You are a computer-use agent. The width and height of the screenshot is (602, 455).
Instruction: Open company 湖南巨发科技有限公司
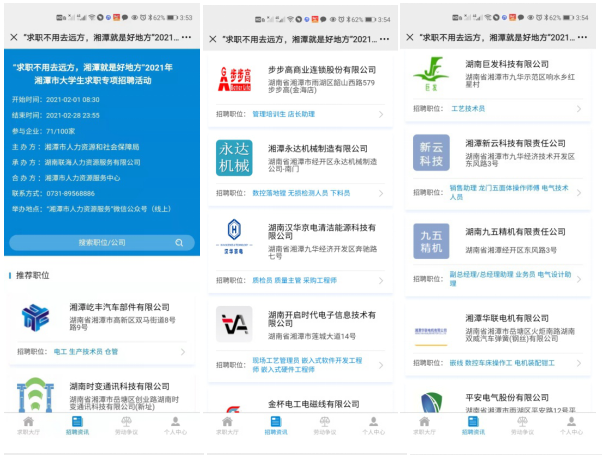coord(507,64)
